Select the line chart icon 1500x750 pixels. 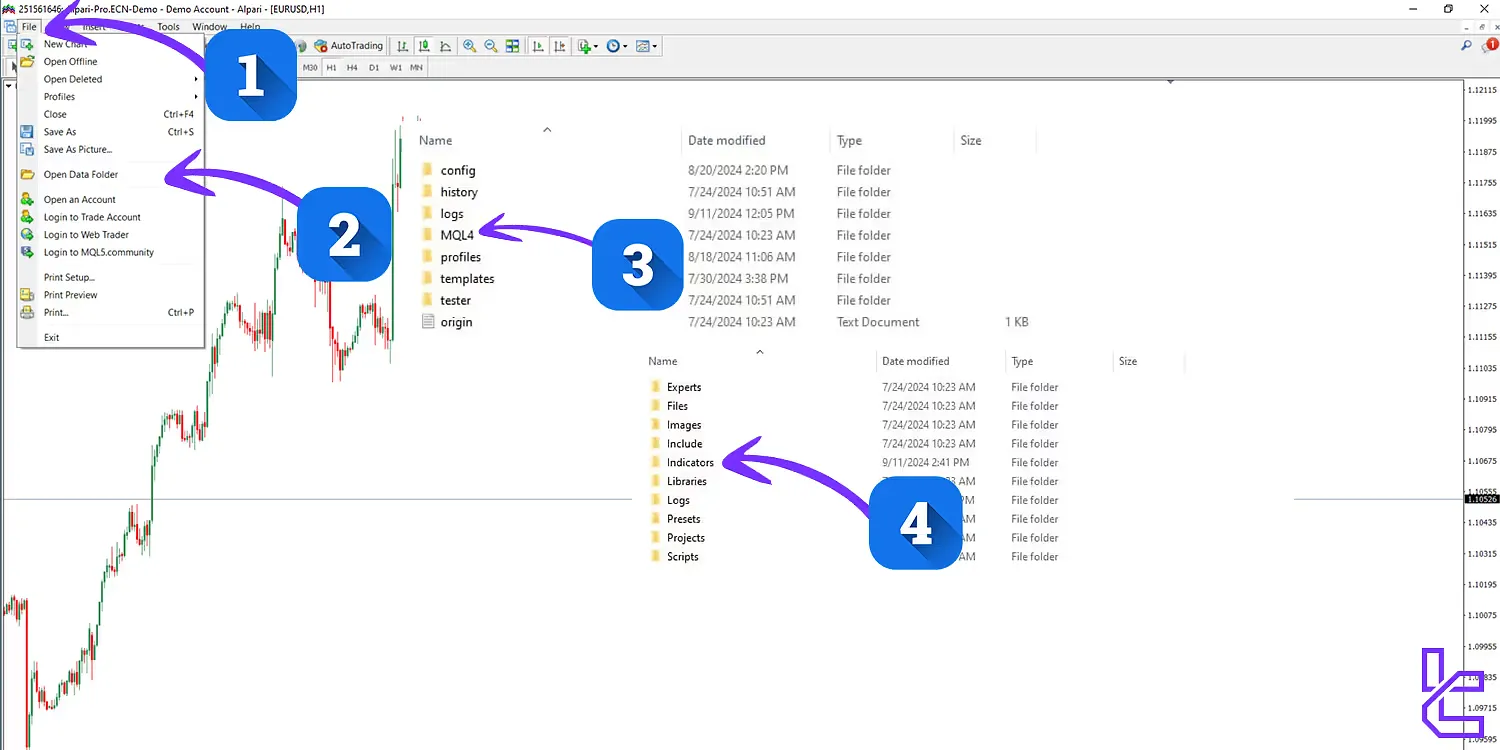[445, 46]
